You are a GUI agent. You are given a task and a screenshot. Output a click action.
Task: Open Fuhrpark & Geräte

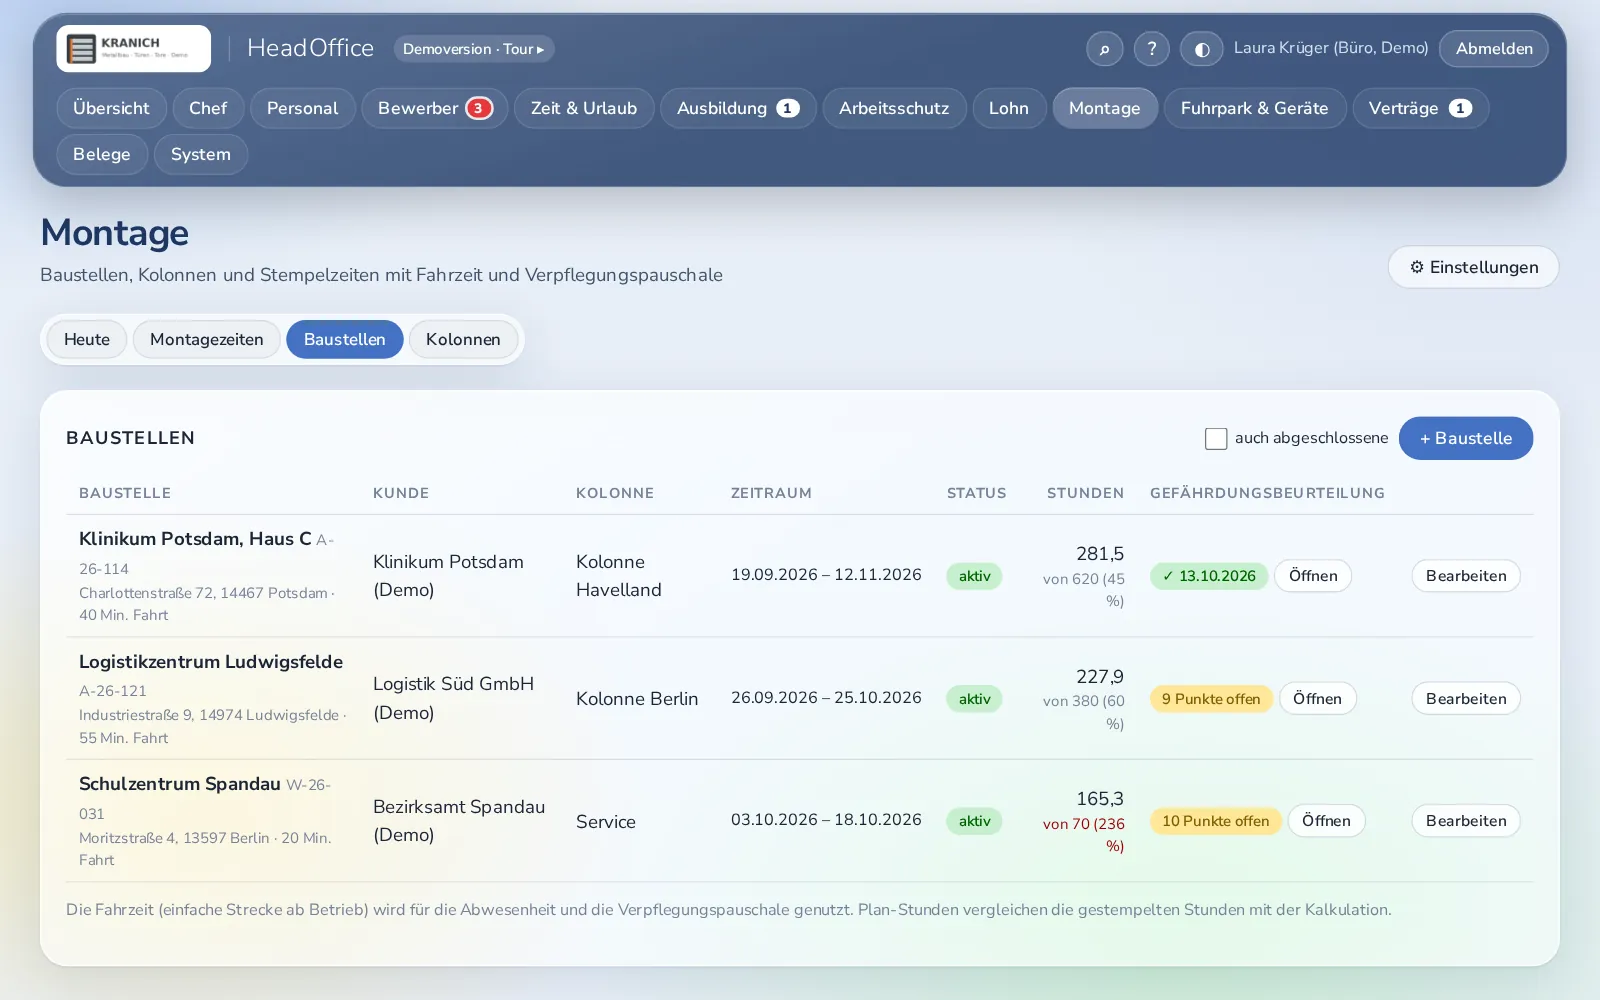coord(1255,108)
